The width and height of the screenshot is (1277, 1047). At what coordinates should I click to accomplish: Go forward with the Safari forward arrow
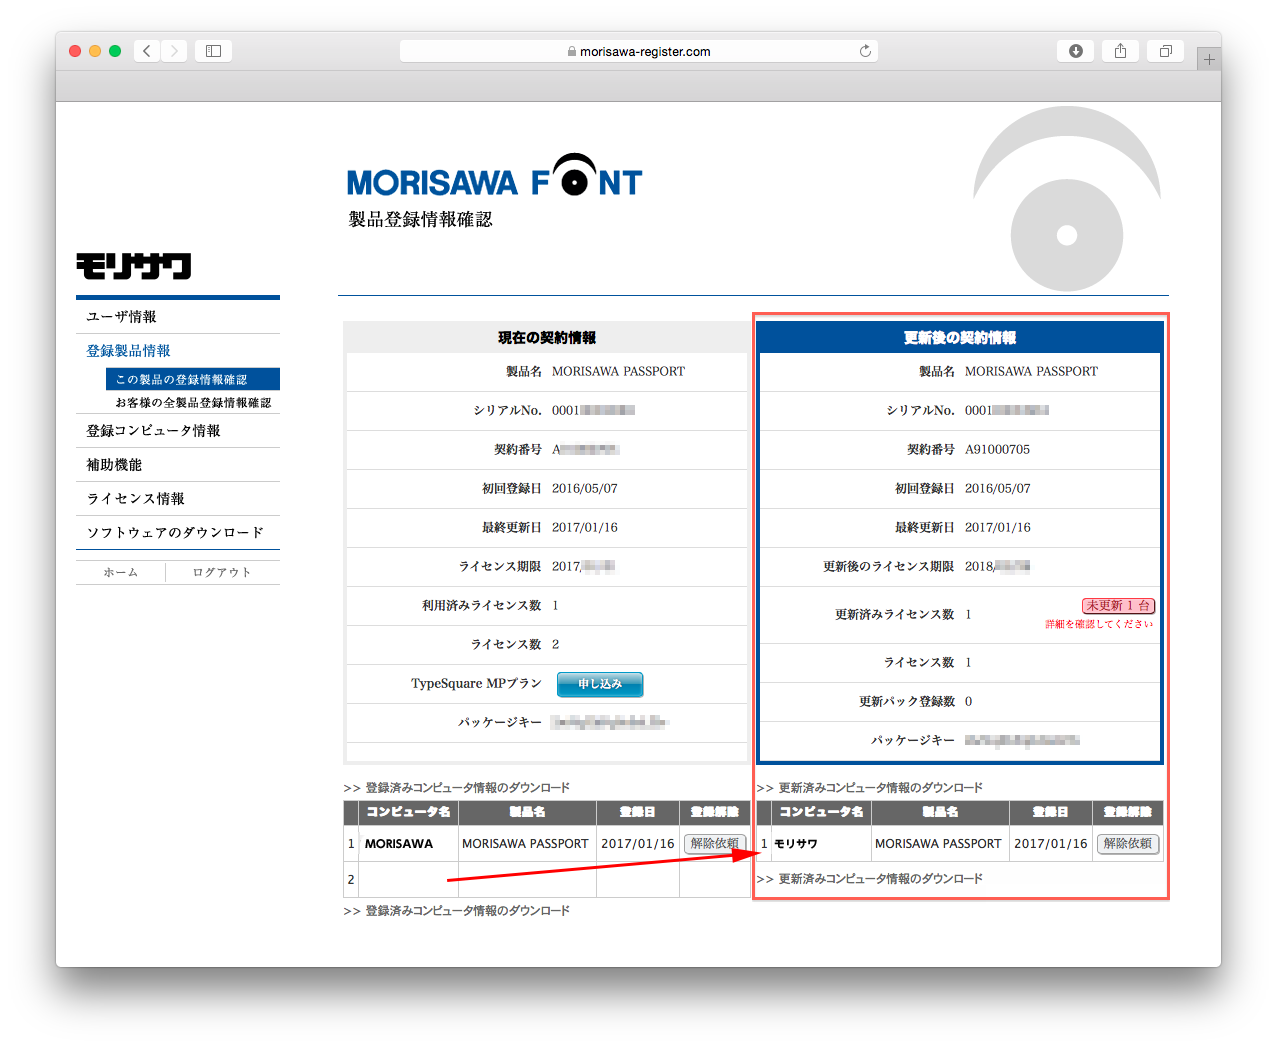pos(174,51)
